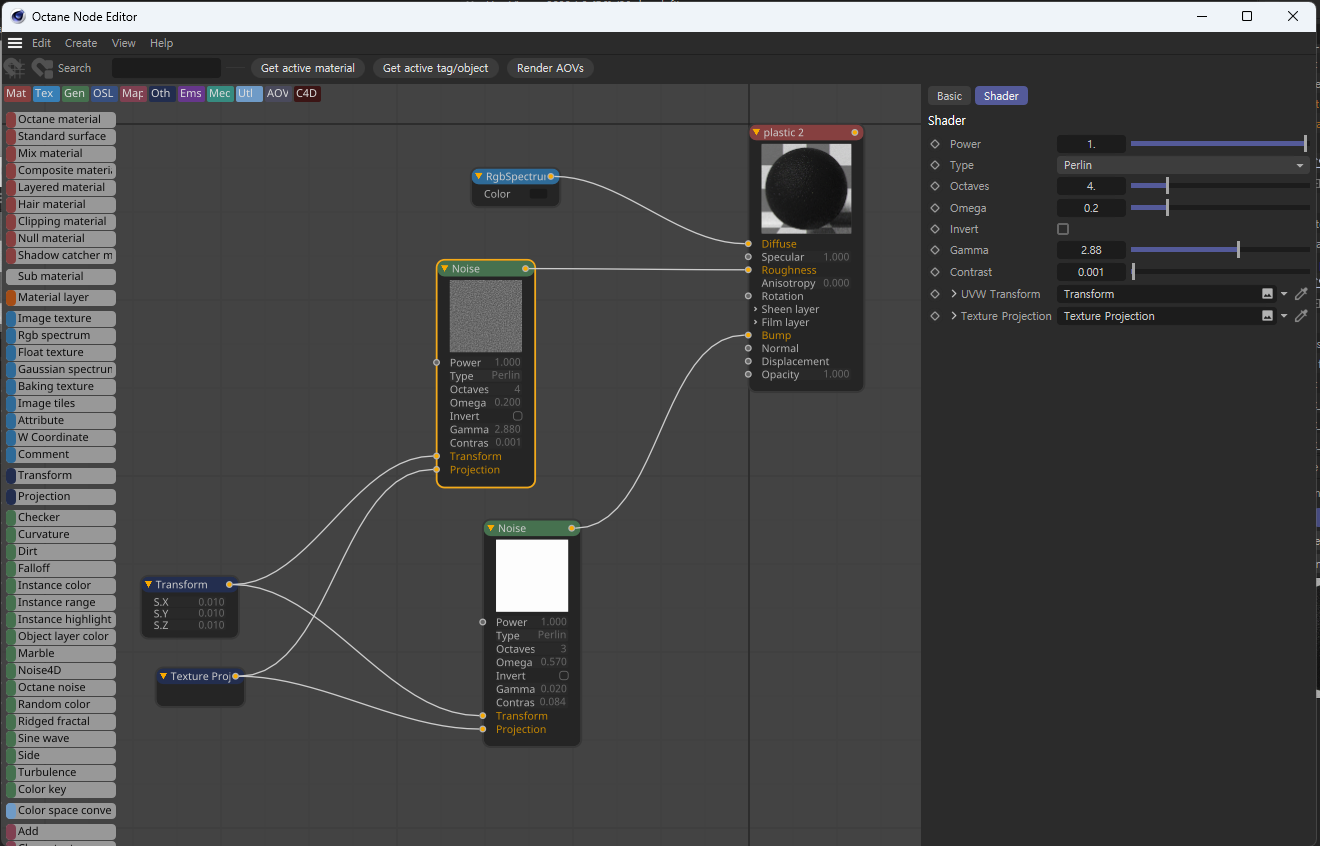Toggle the Utl node filter

click(248, 93)
